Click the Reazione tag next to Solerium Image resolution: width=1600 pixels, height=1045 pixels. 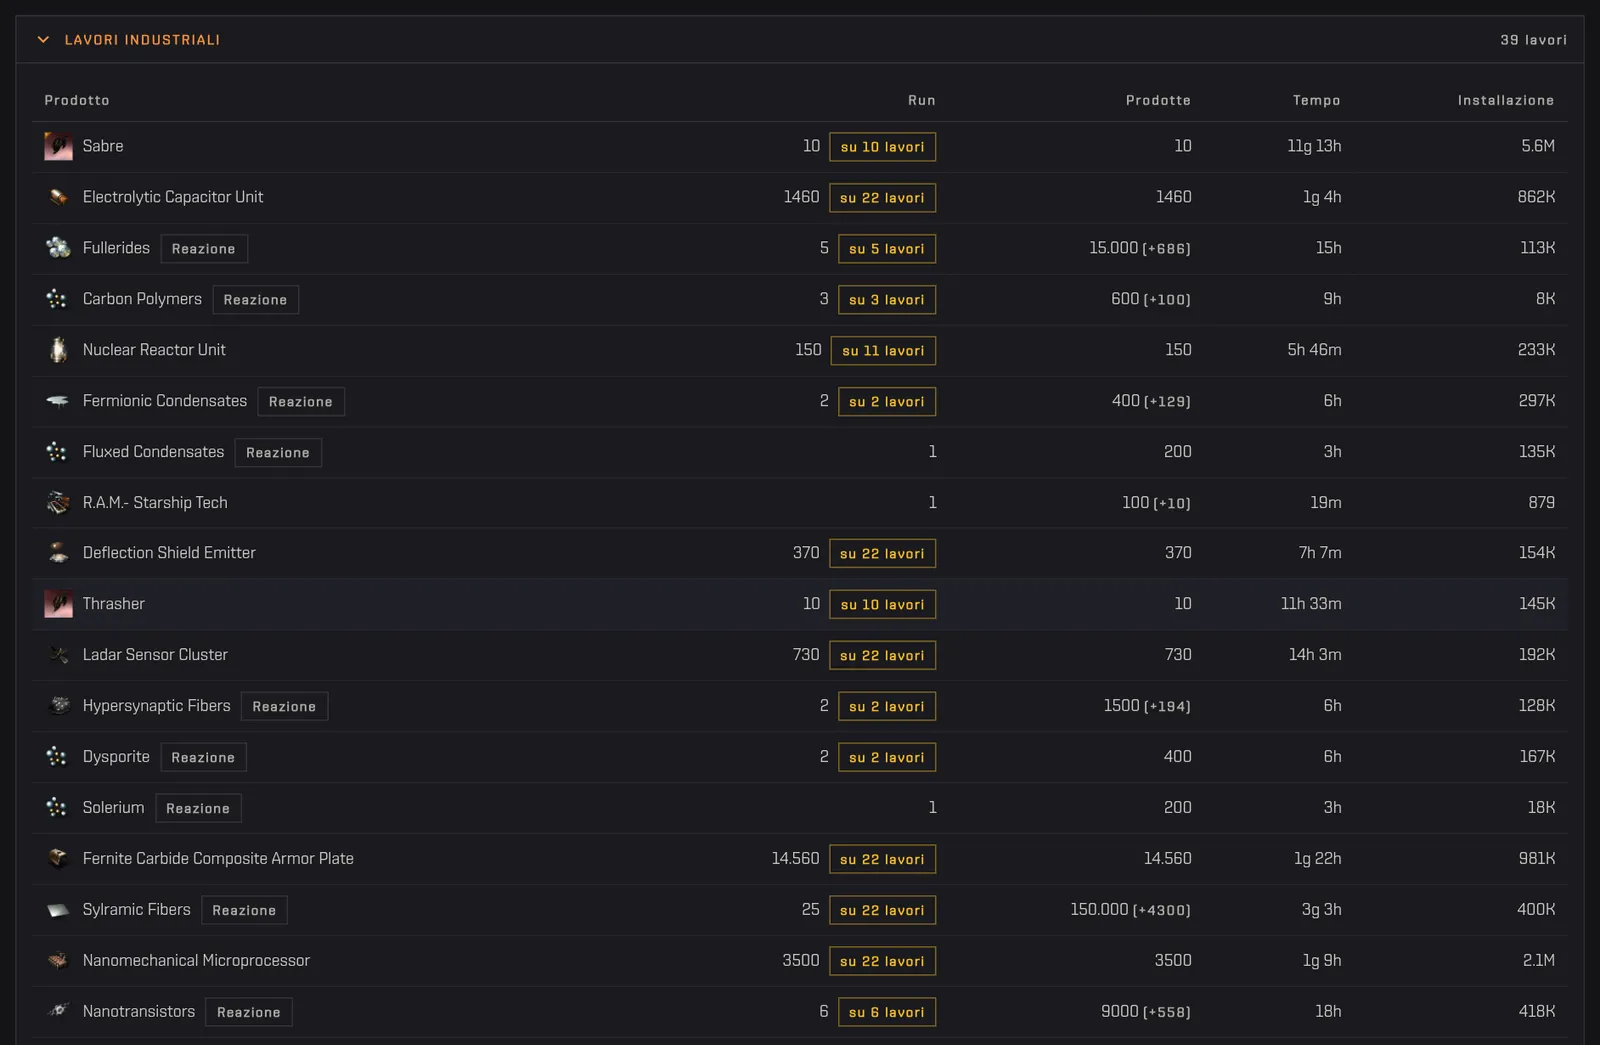click(x=198, y=808)
